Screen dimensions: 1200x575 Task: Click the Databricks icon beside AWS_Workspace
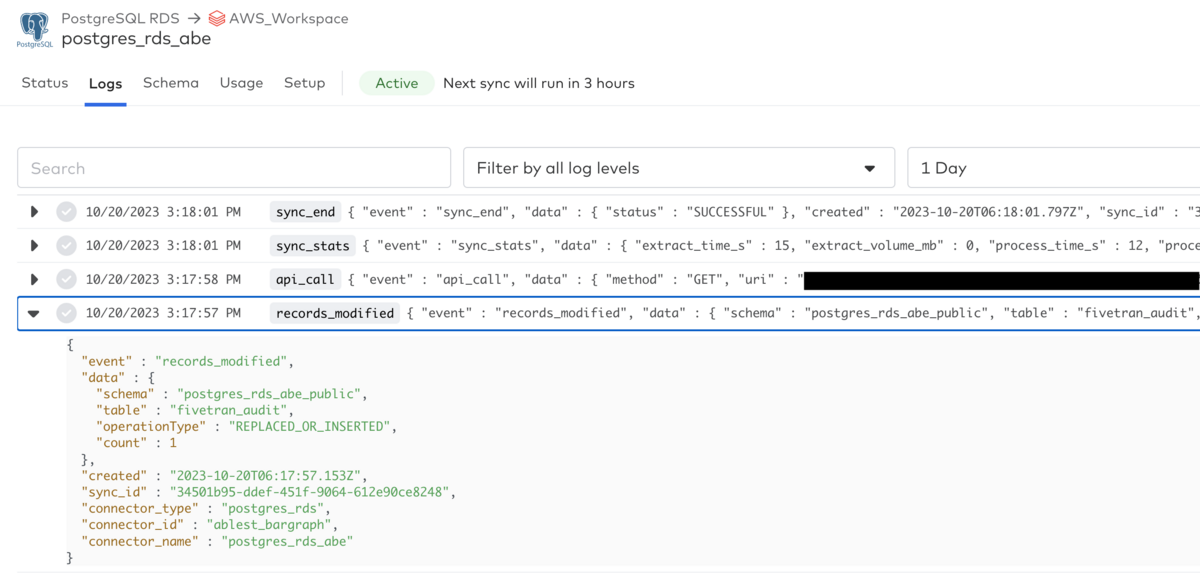(x=216, y=18)
